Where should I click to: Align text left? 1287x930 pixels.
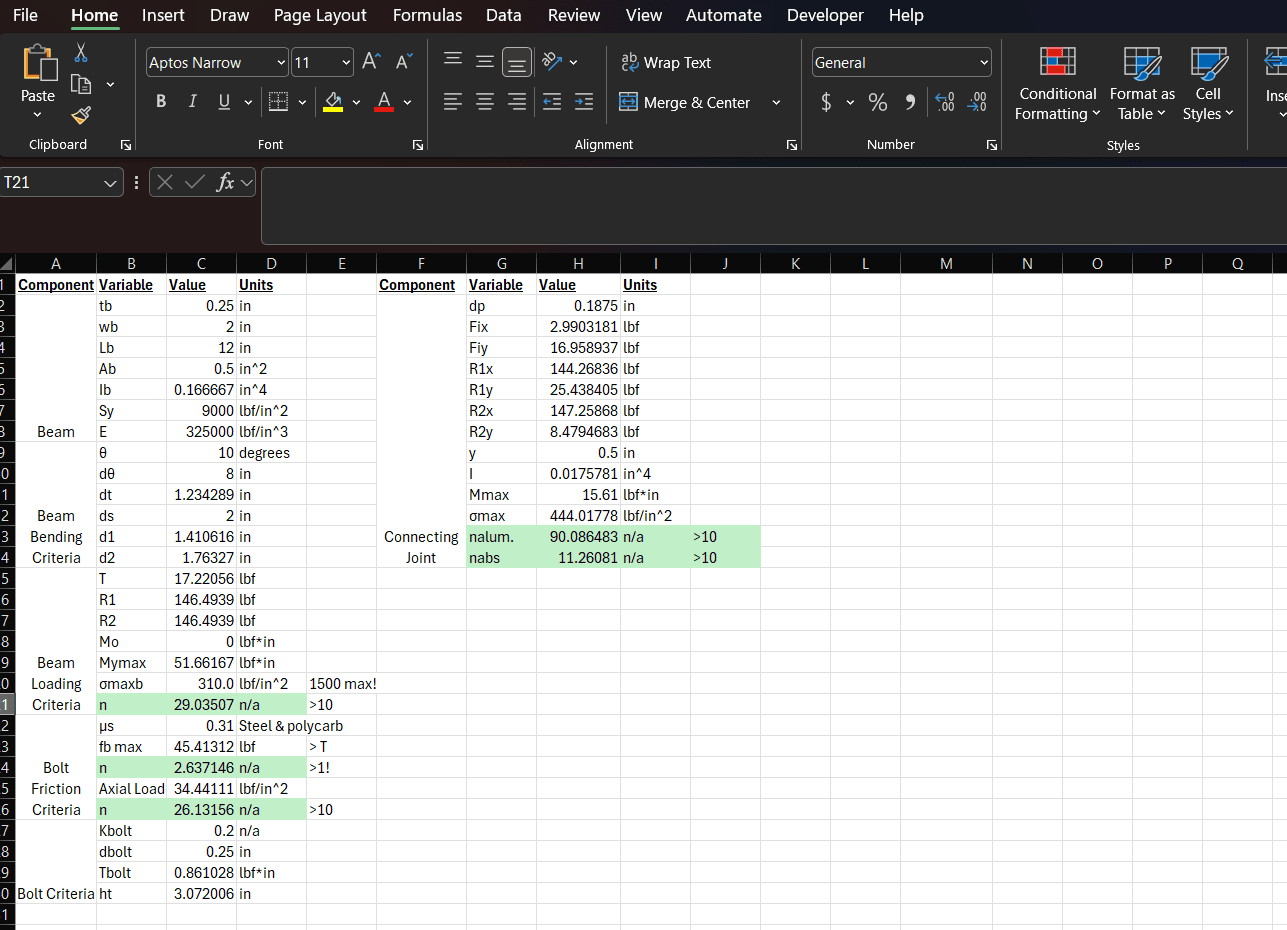[x=453, y=102]
